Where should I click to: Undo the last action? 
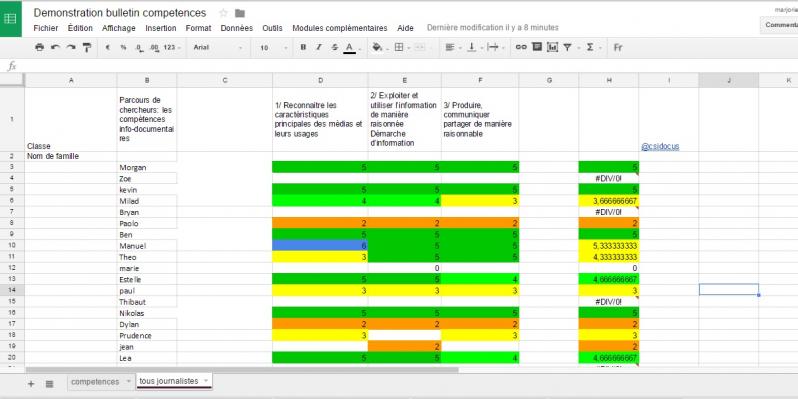click(55, 47)
